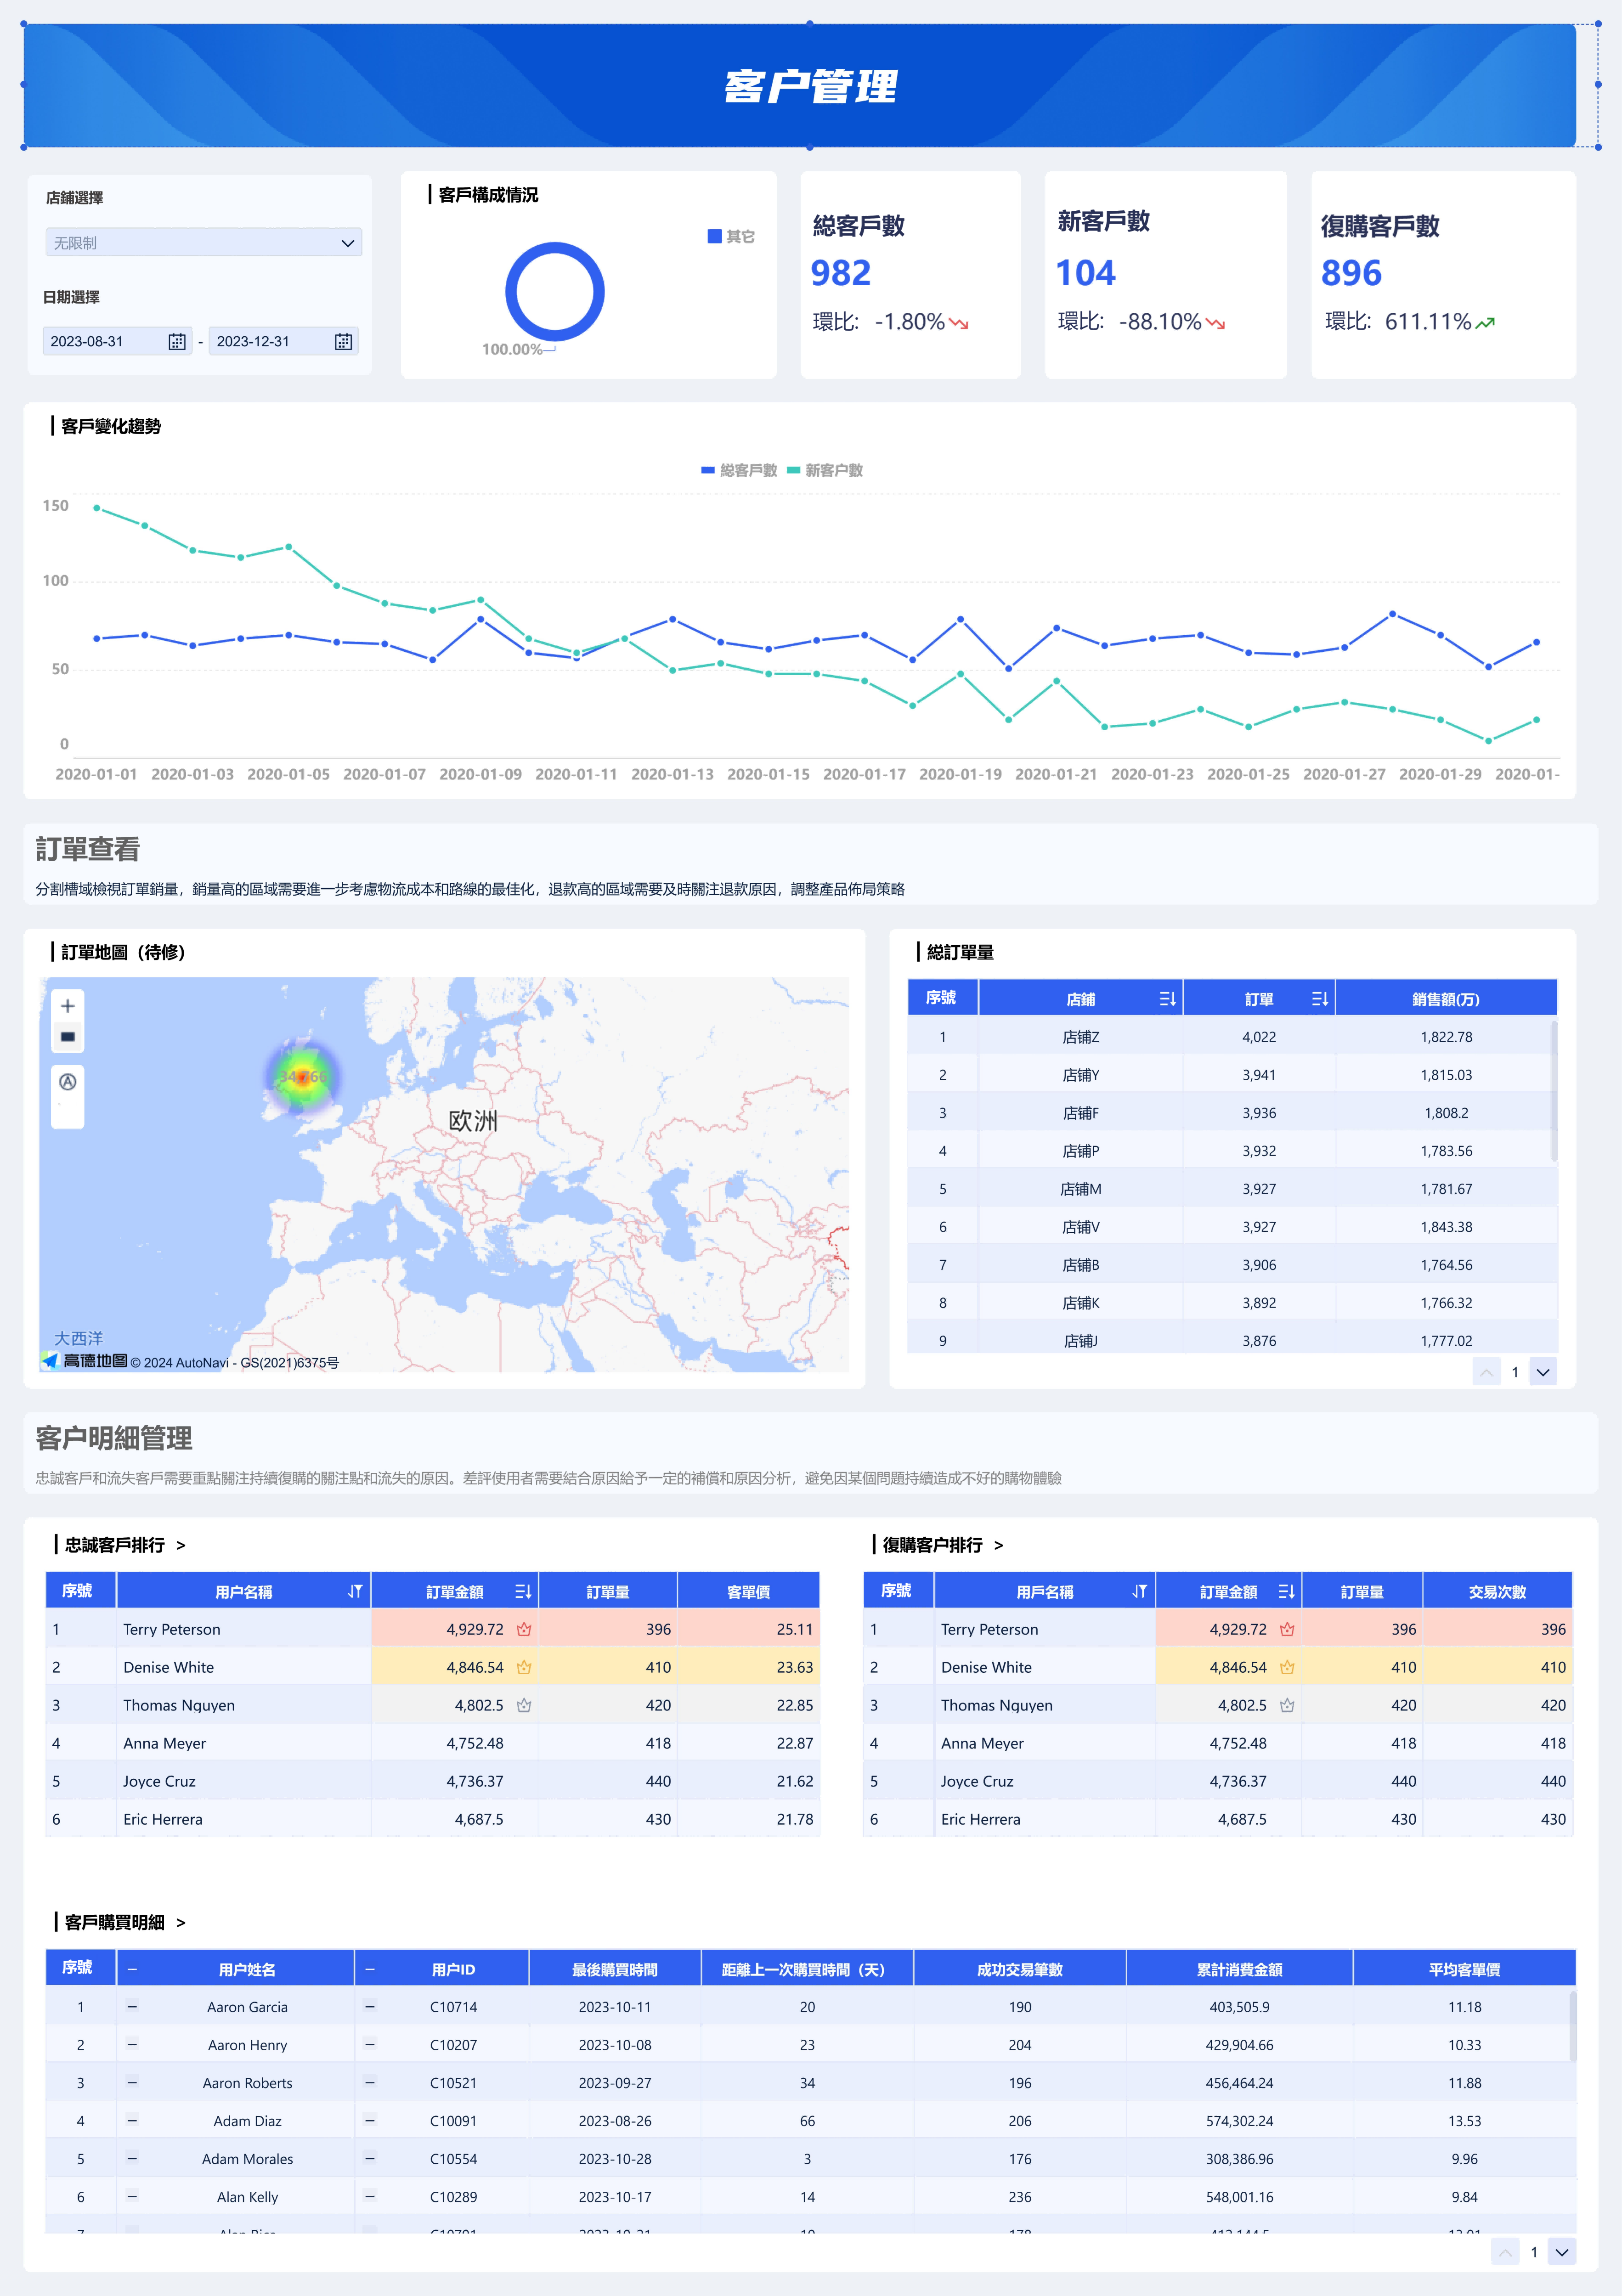Collapse Aaron Garcia row in purchase details
Image resolution: width=1622 pixels, height=2296 pixels.
[132, 2007]
